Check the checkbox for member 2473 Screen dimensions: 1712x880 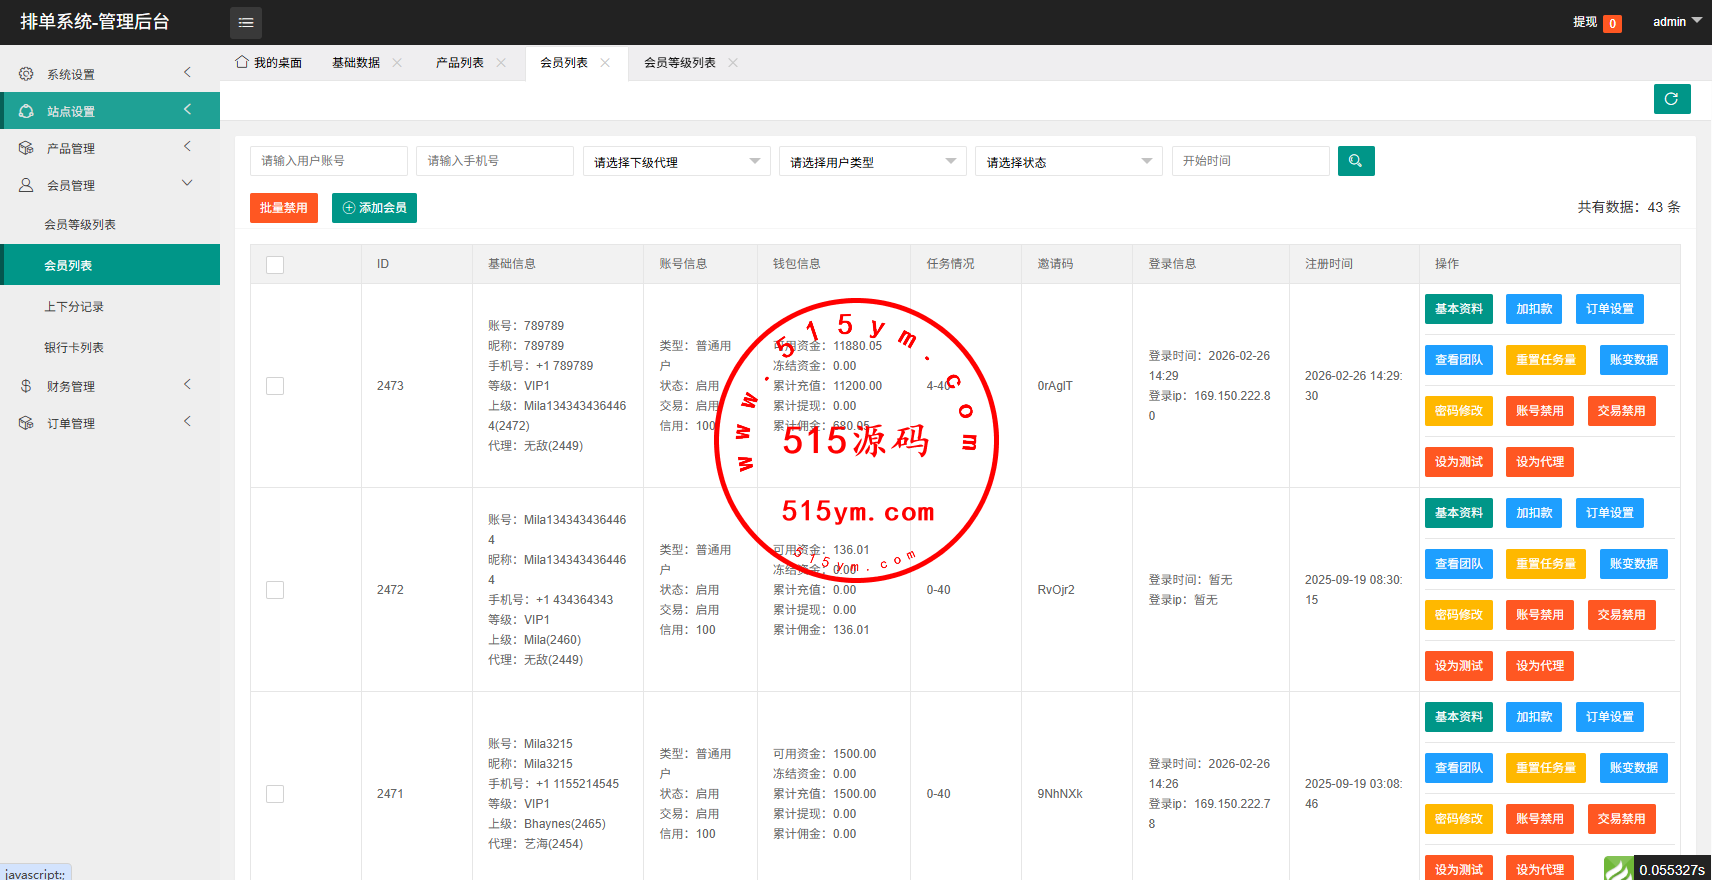[275, 386]
